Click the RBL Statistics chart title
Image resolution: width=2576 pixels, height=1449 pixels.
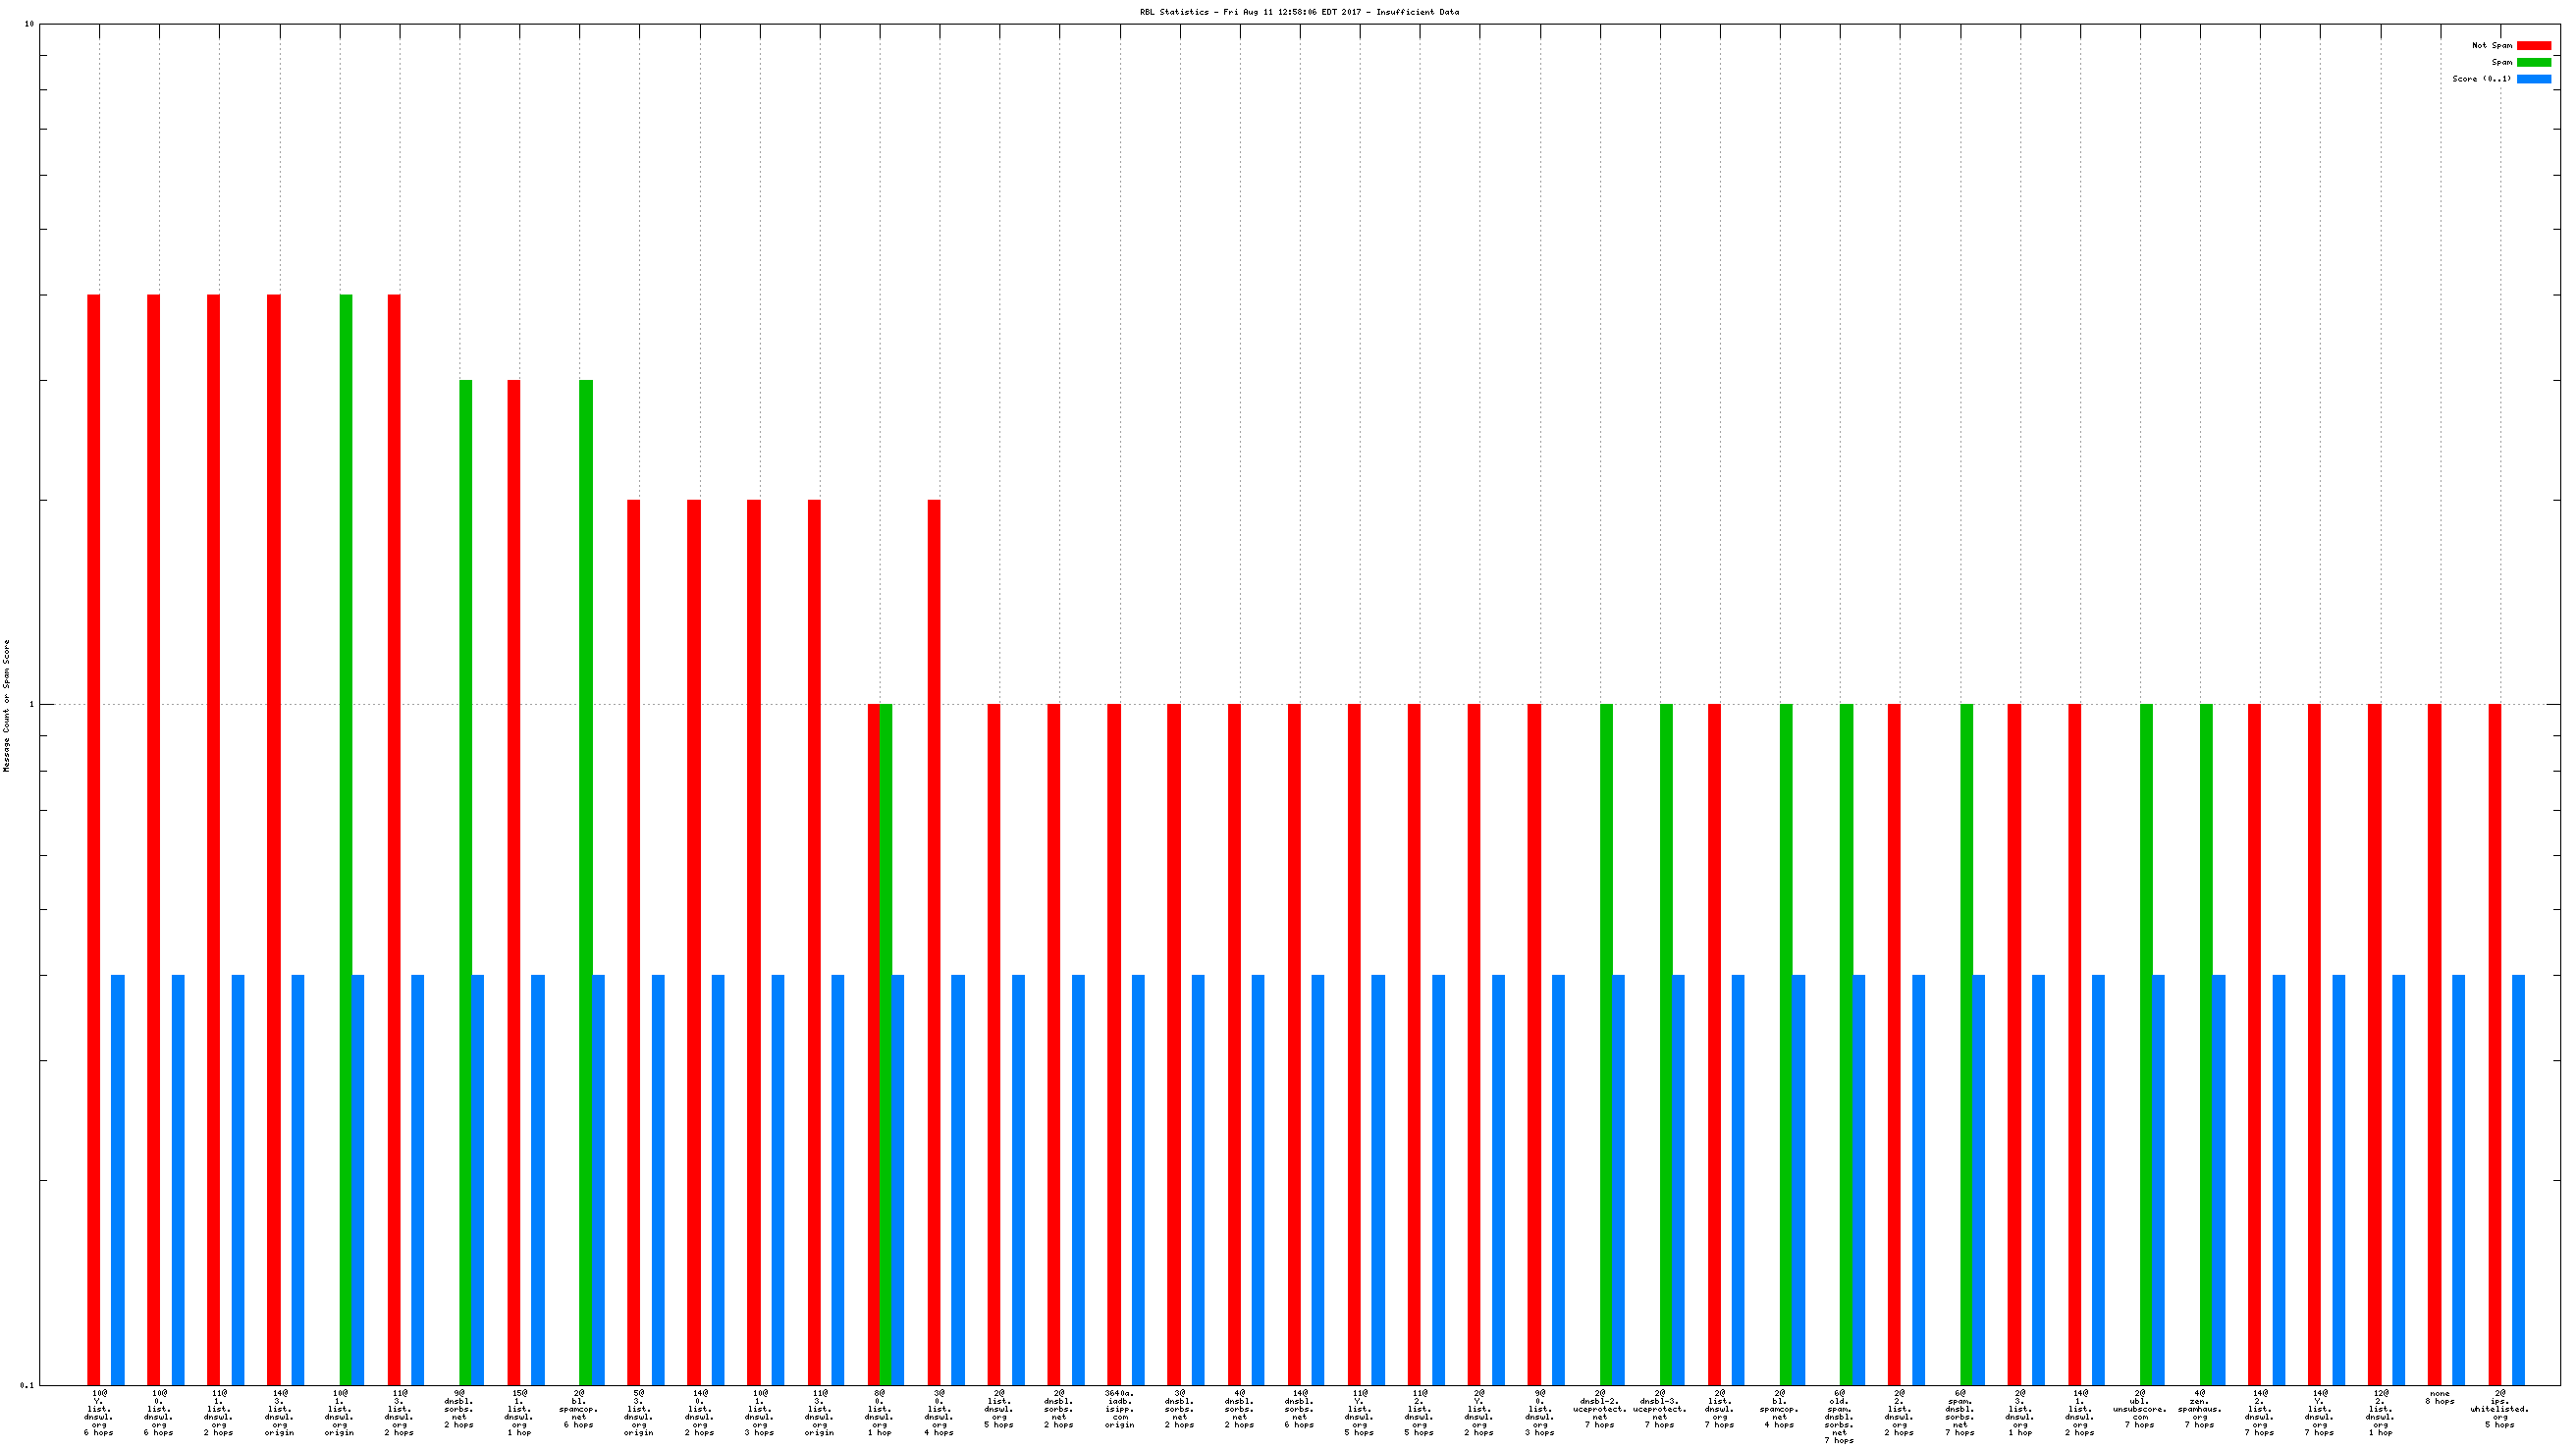[1298, 12]
